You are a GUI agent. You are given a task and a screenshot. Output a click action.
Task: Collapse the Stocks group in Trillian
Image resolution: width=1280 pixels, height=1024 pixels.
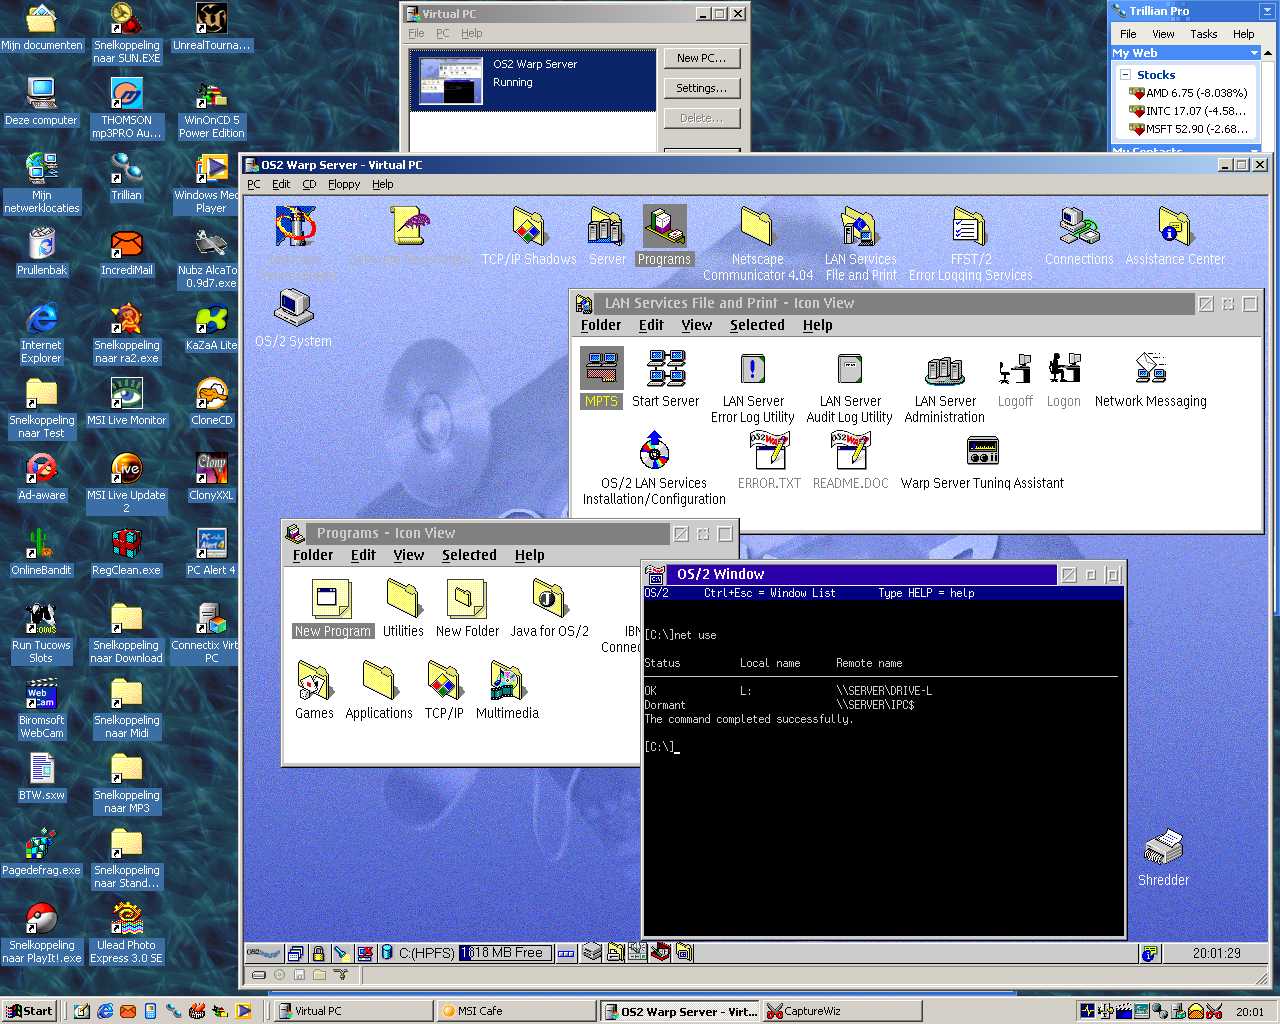1125,75
